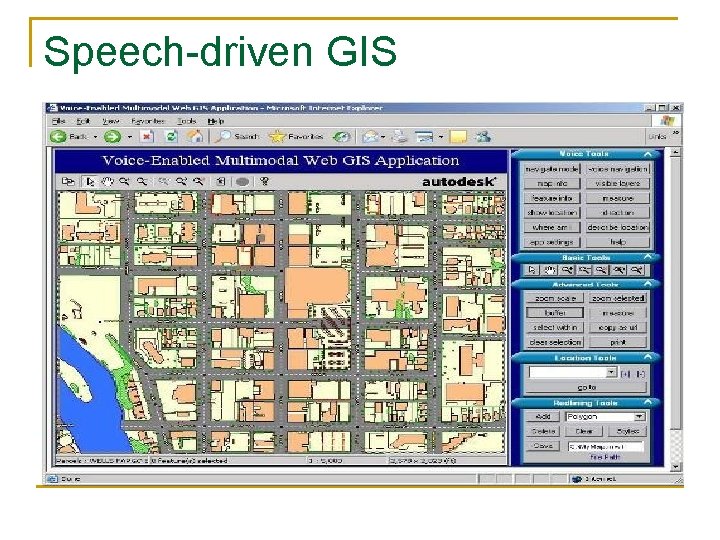Open the Polygon shape dropdown
Screen dimensions: 720x540
[x=639, y=416]
